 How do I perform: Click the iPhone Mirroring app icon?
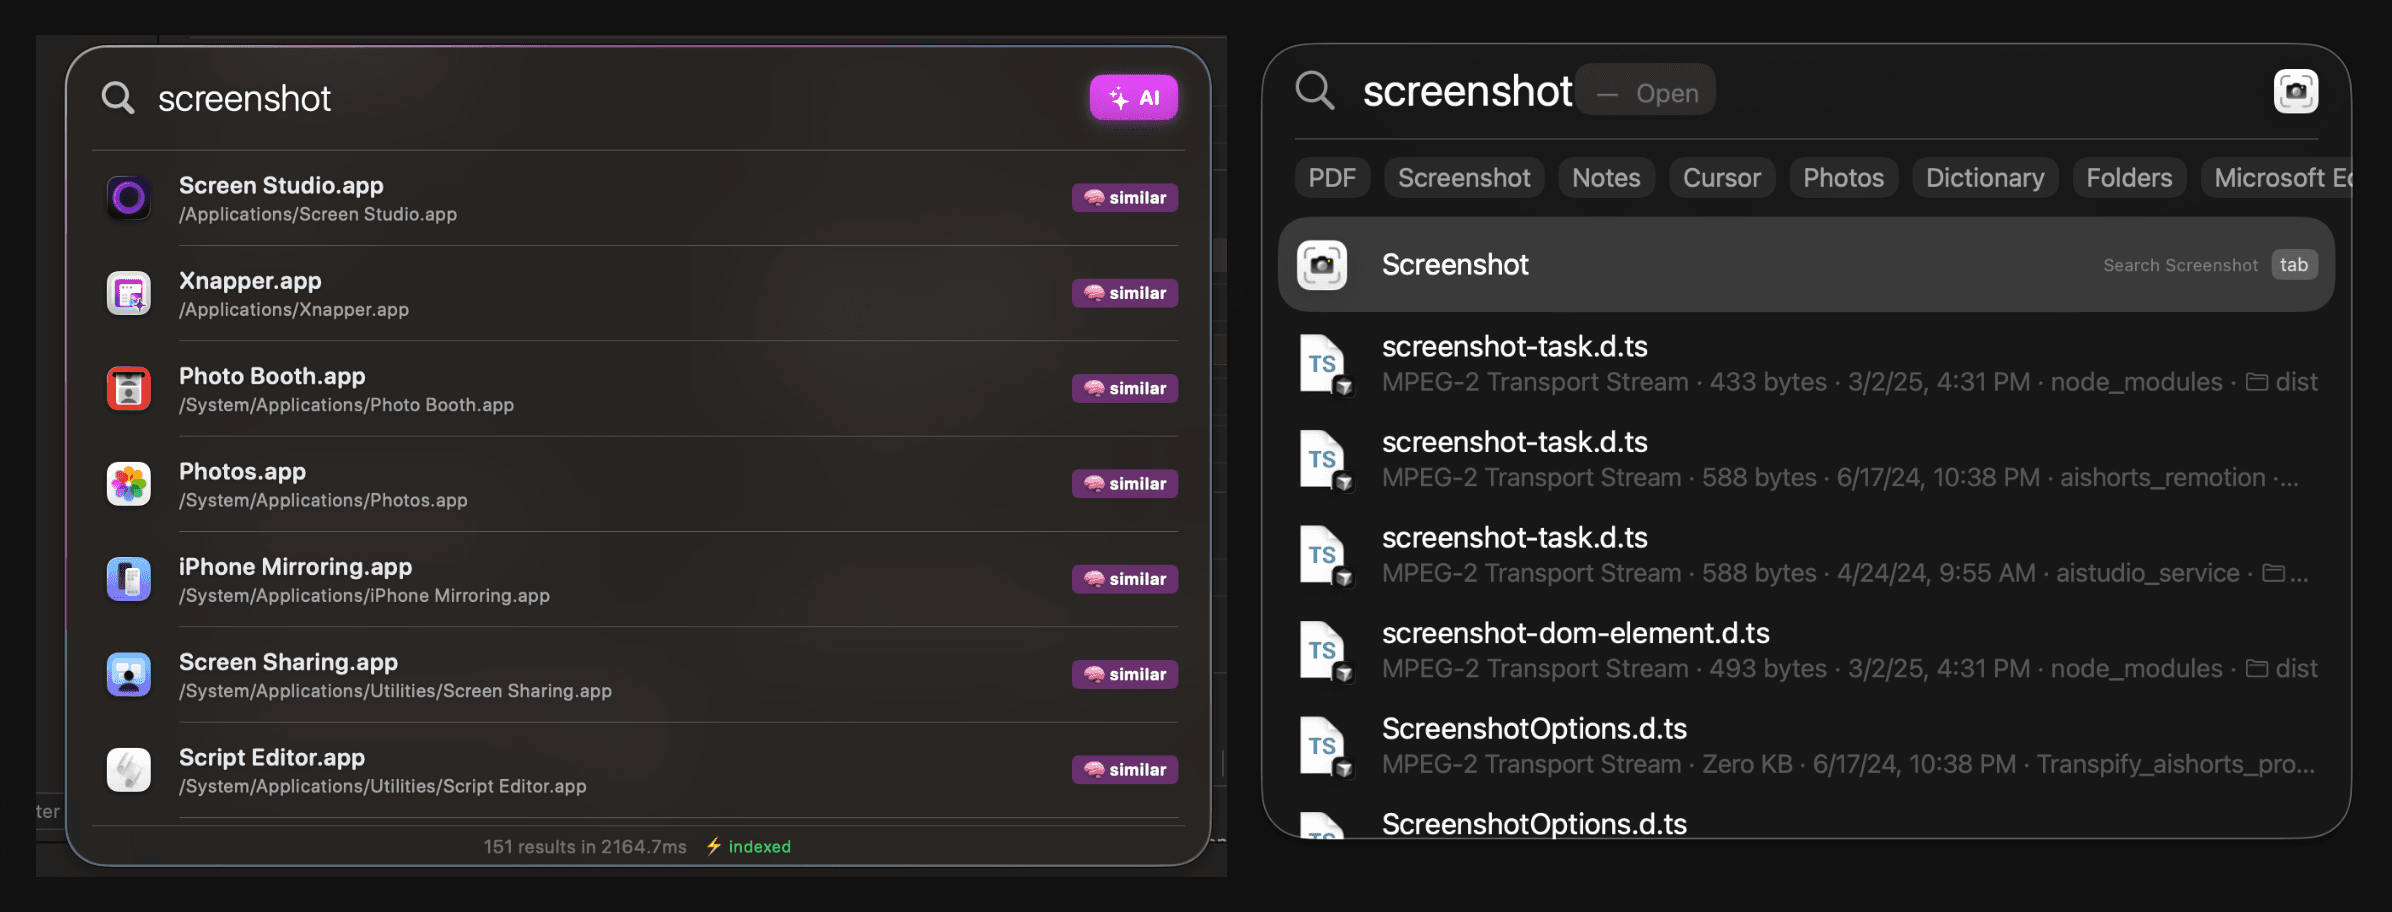tap(128, 579)
